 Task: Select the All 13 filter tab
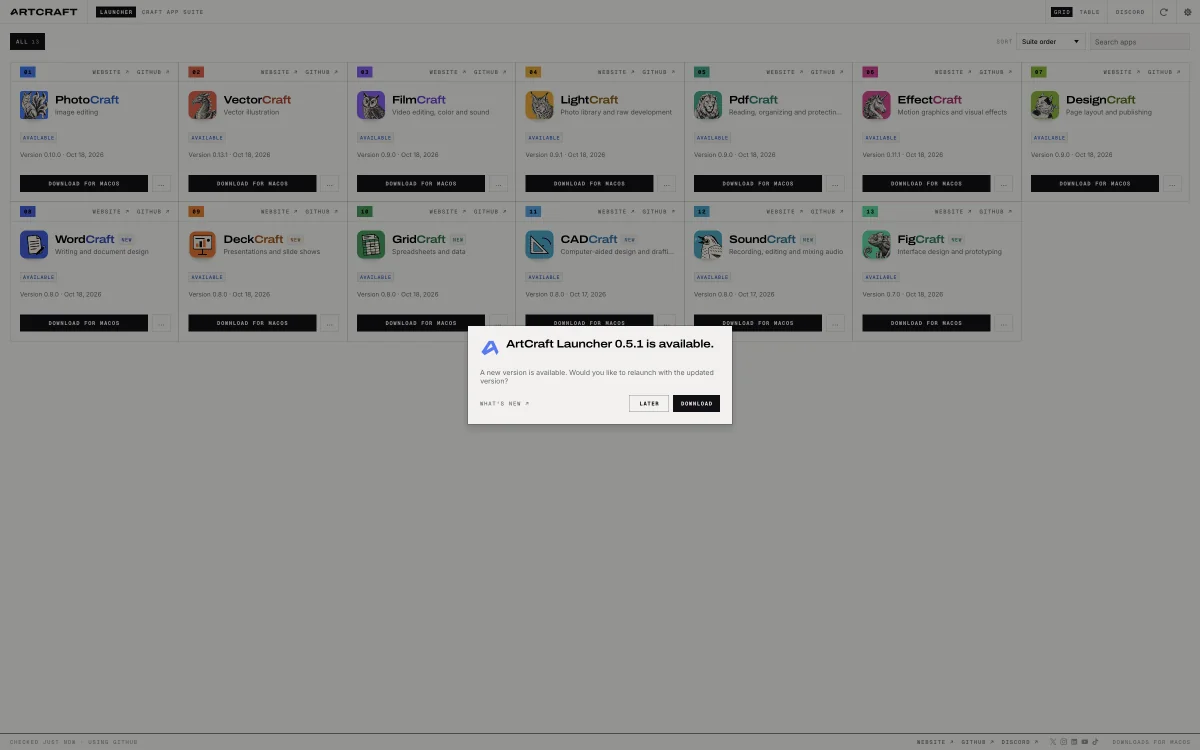(x=27, y=42)
